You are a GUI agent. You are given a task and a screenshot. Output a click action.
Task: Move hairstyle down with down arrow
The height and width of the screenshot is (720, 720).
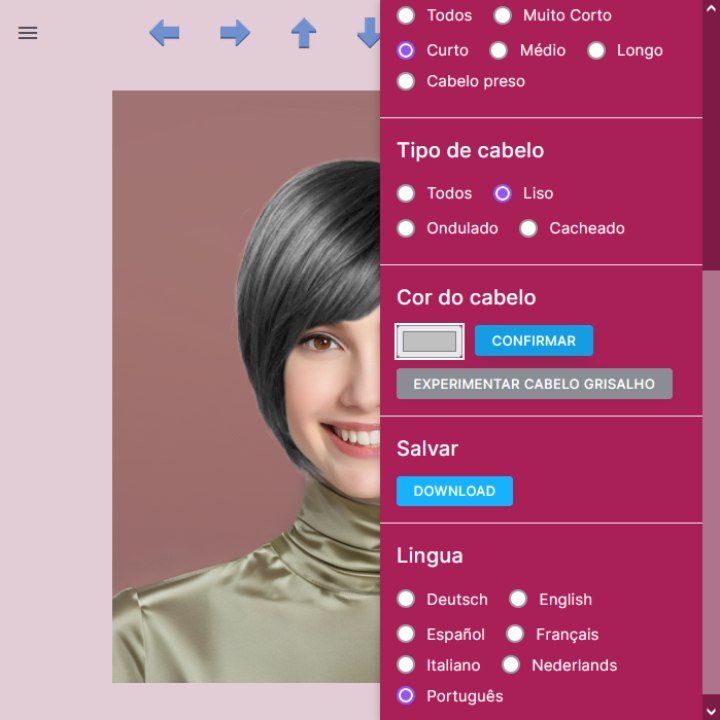368,33
